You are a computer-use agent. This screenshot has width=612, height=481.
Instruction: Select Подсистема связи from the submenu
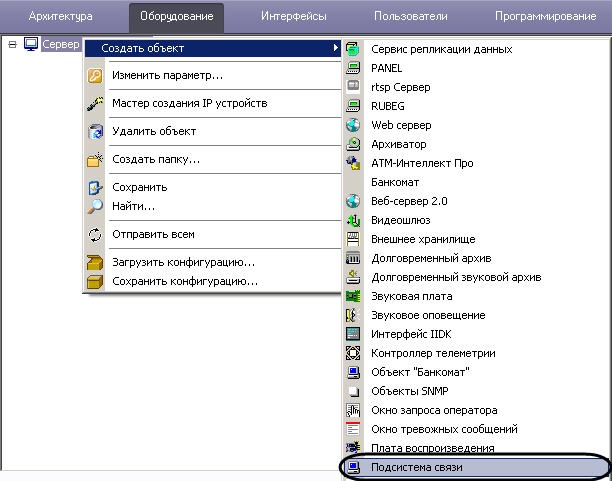[x=417, y=467]
